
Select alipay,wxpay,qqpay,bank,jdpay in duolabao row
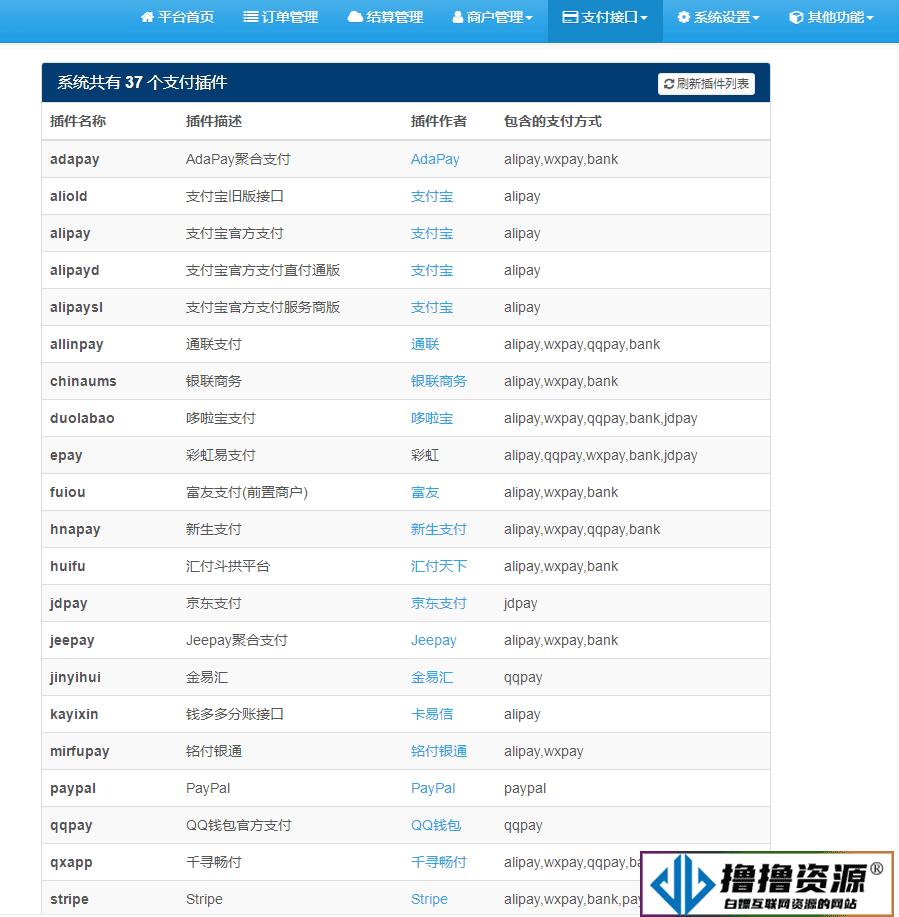601,418
